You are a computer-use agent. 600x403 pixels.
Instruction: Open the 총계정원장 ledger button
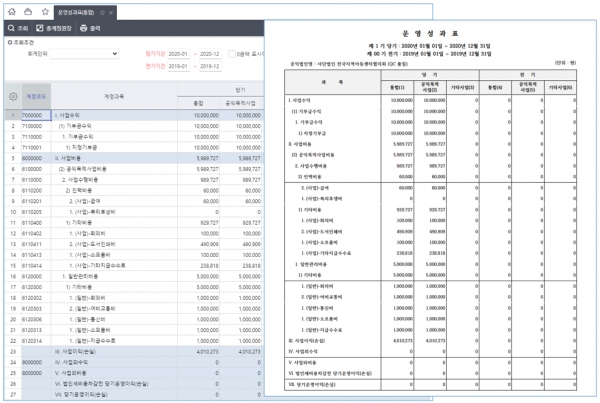pos(54,28)
